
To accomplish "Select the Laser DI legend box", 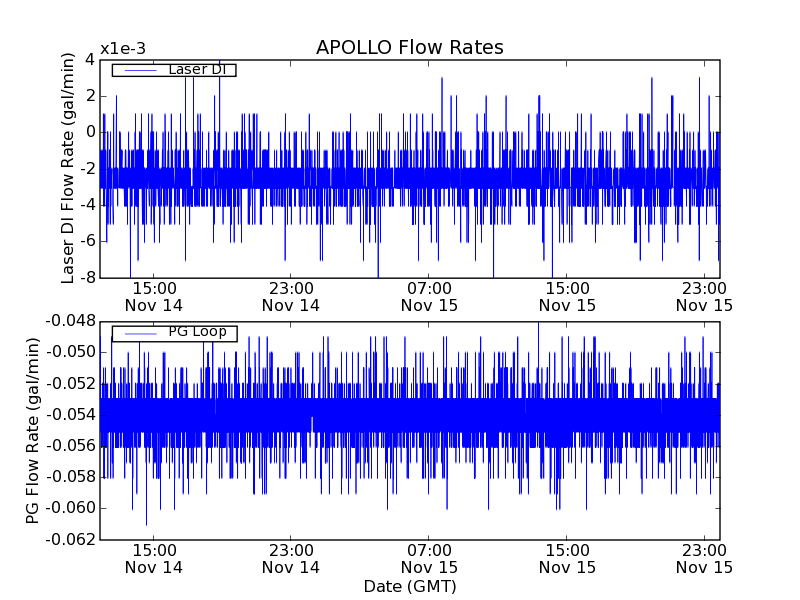I will coord(173,69).
